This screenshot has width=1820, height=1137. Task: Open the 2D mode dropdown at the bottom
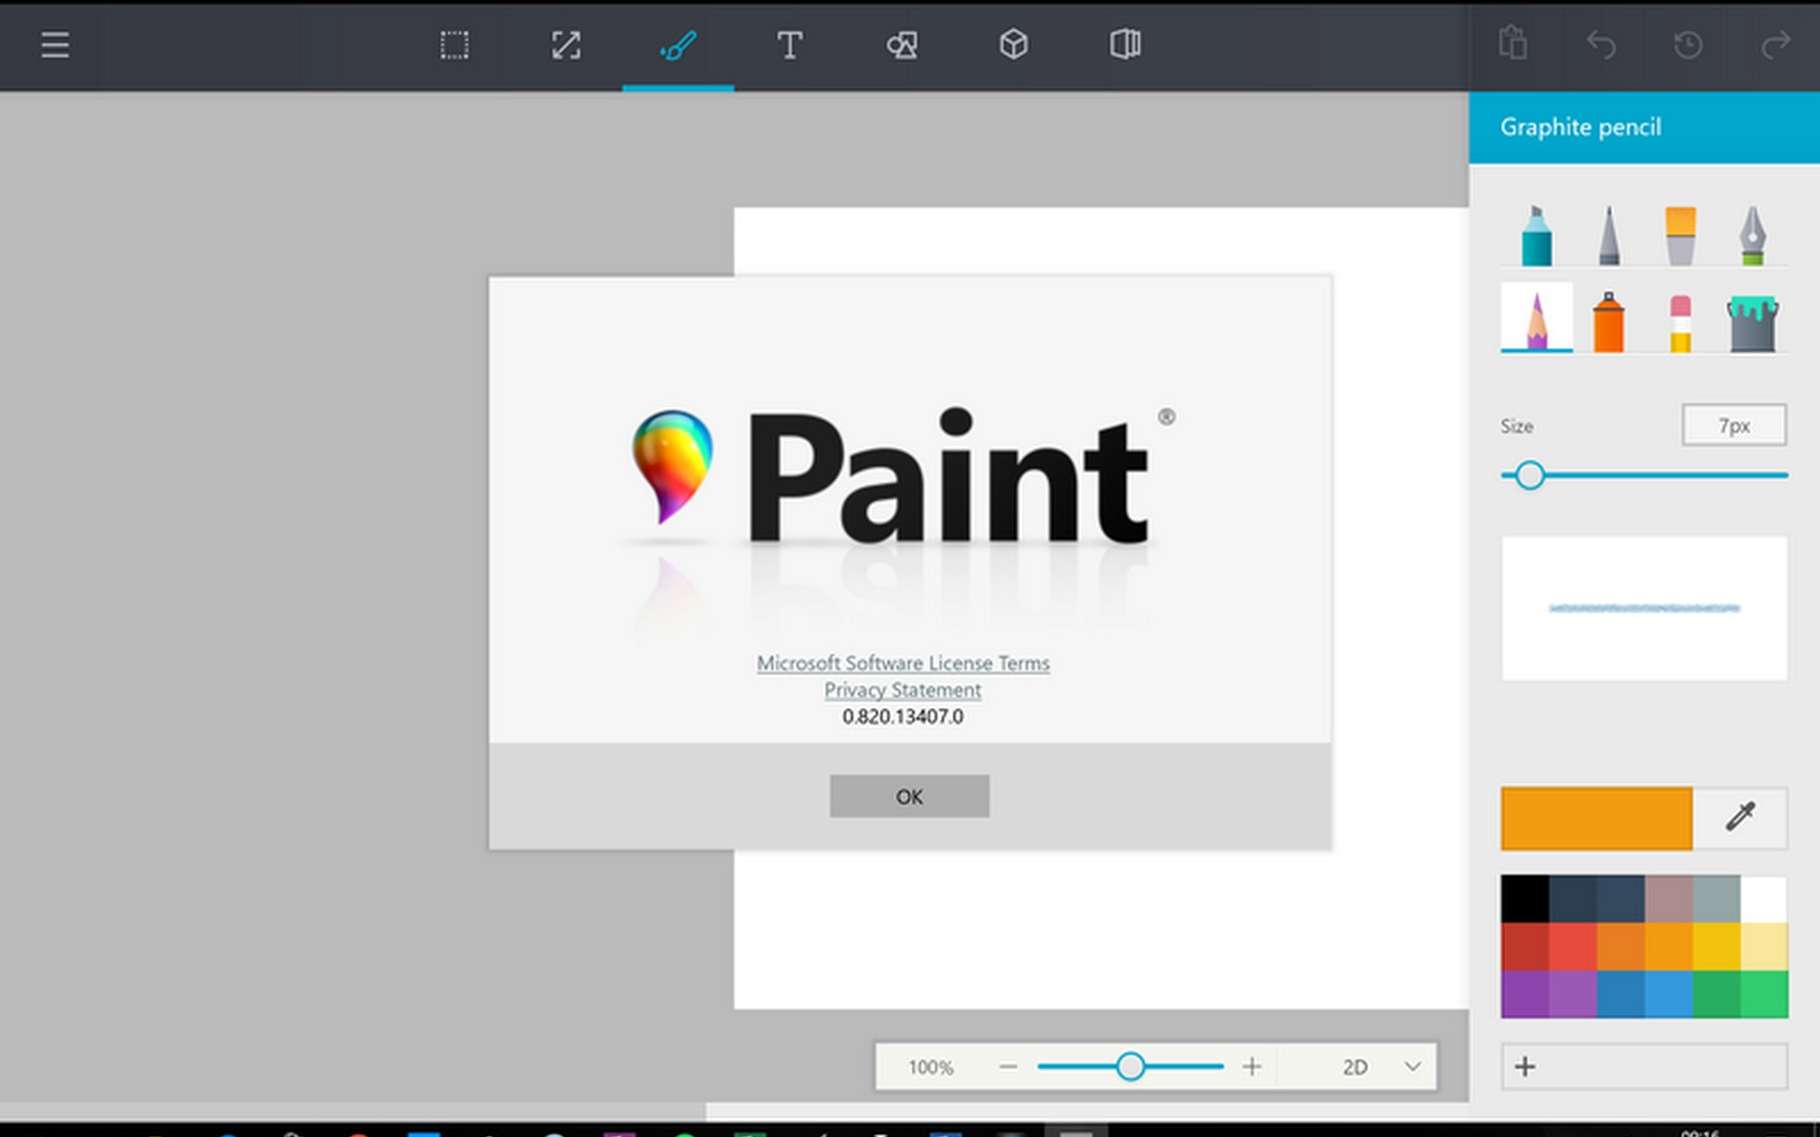tap(1380, 1066)
